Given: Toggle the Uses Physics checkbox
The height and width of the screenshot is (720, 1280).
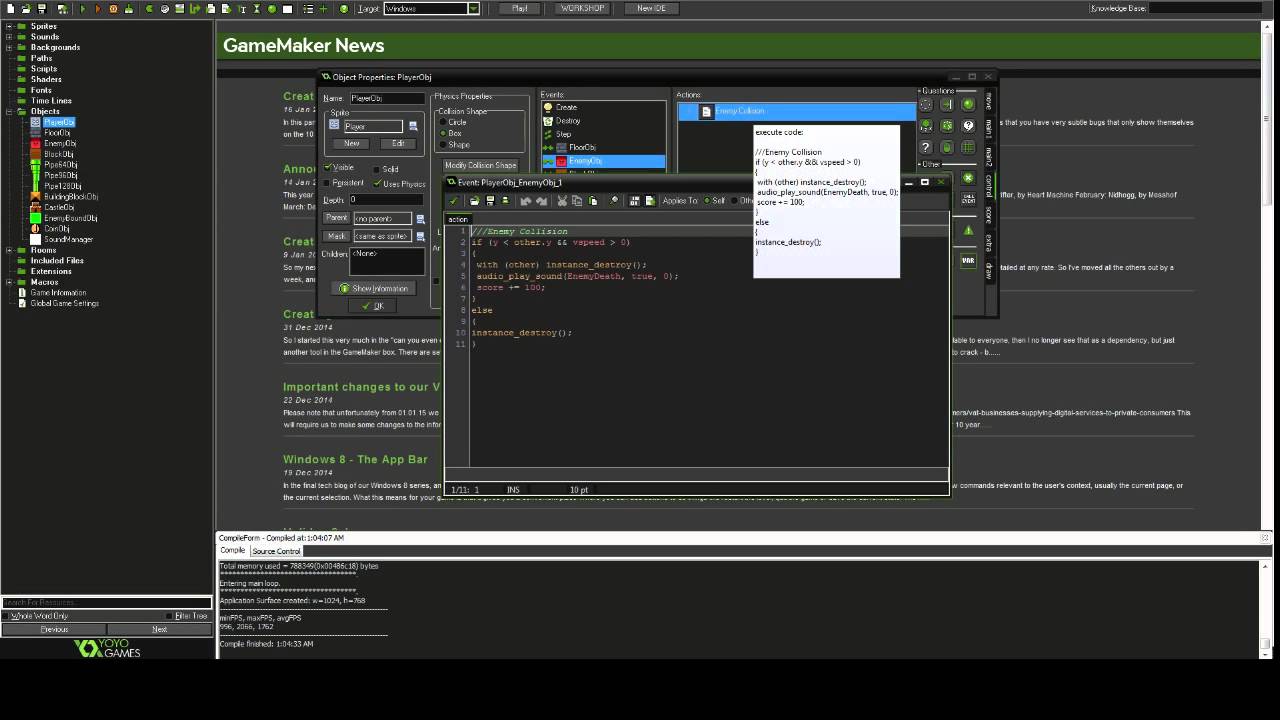Looking at the screenshot, I should coord(377,183).
